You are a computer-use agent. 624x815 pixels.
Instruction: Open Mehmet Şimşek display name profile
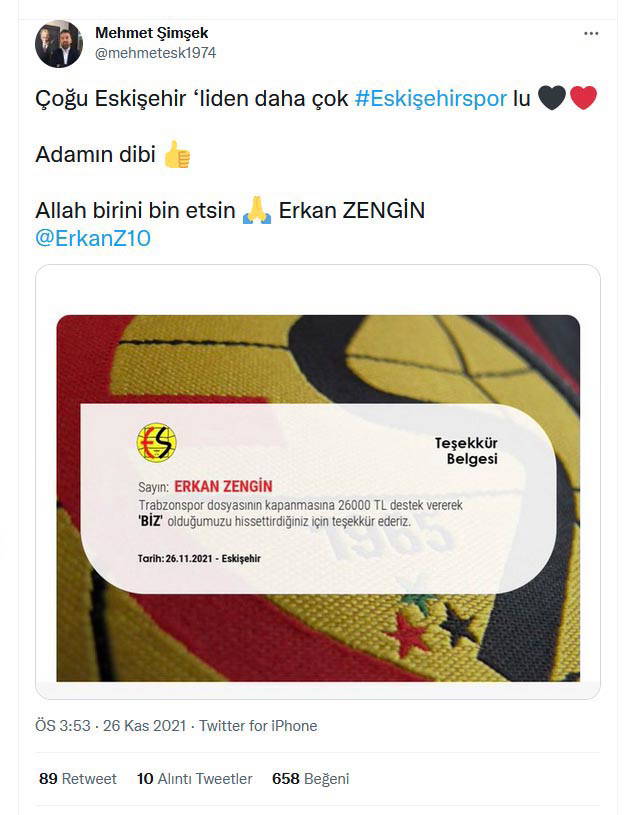click(152, 33)
